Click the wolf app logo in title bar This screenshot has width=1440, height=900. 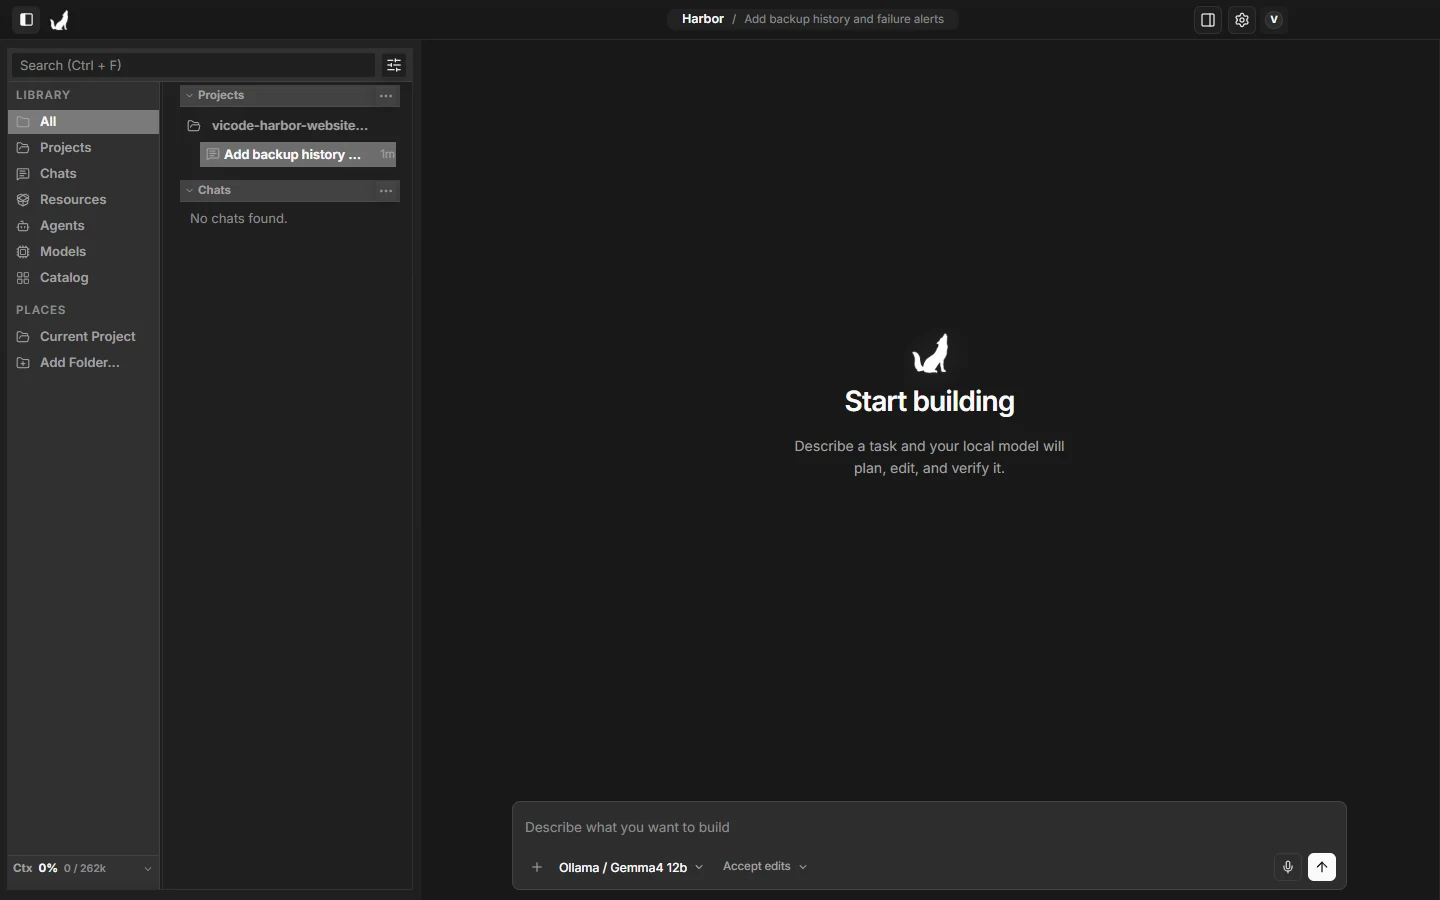60,20
